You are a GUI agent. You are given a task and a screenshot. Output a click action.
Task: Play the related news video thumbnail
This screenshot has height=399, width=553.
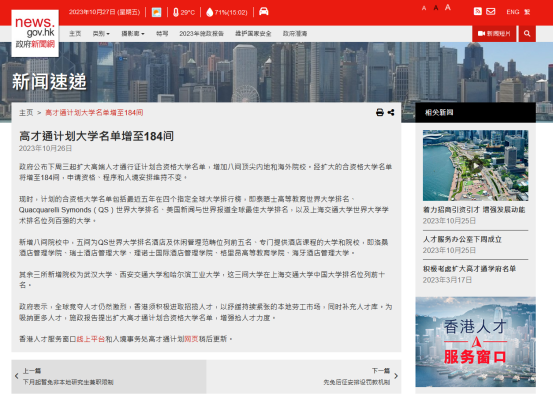475,165
